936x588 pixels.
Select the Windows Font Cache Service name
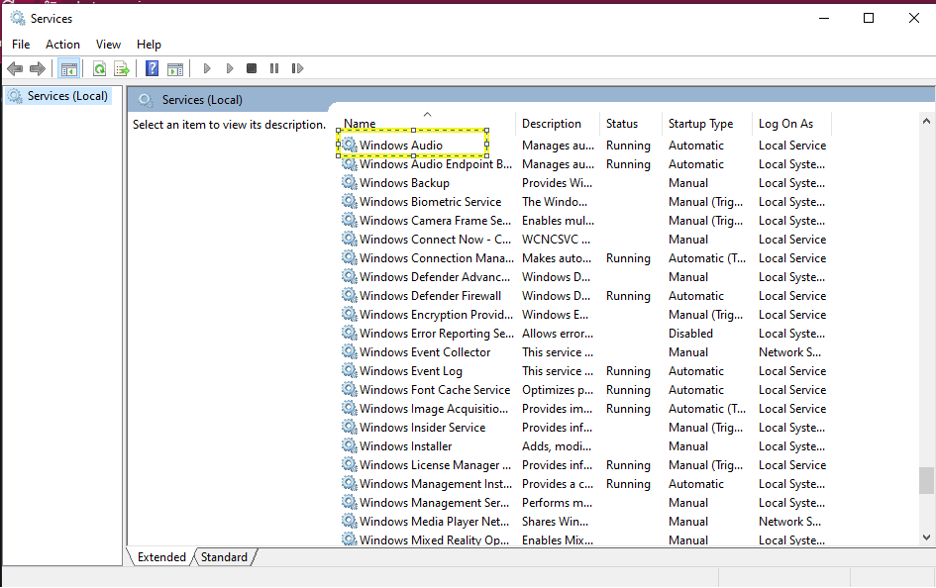click(x=435, y=390)
